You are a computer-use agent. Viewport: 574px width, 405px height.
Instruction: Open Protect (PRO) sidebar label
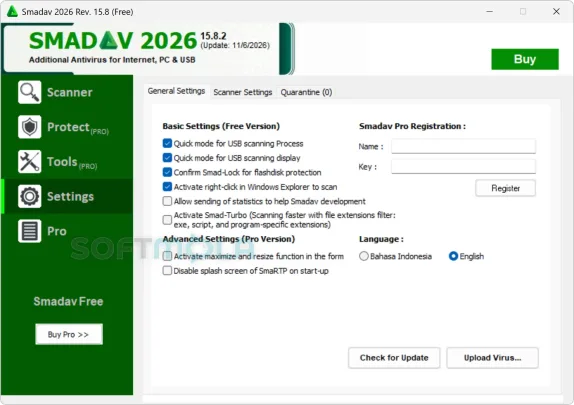coord(78,127)
